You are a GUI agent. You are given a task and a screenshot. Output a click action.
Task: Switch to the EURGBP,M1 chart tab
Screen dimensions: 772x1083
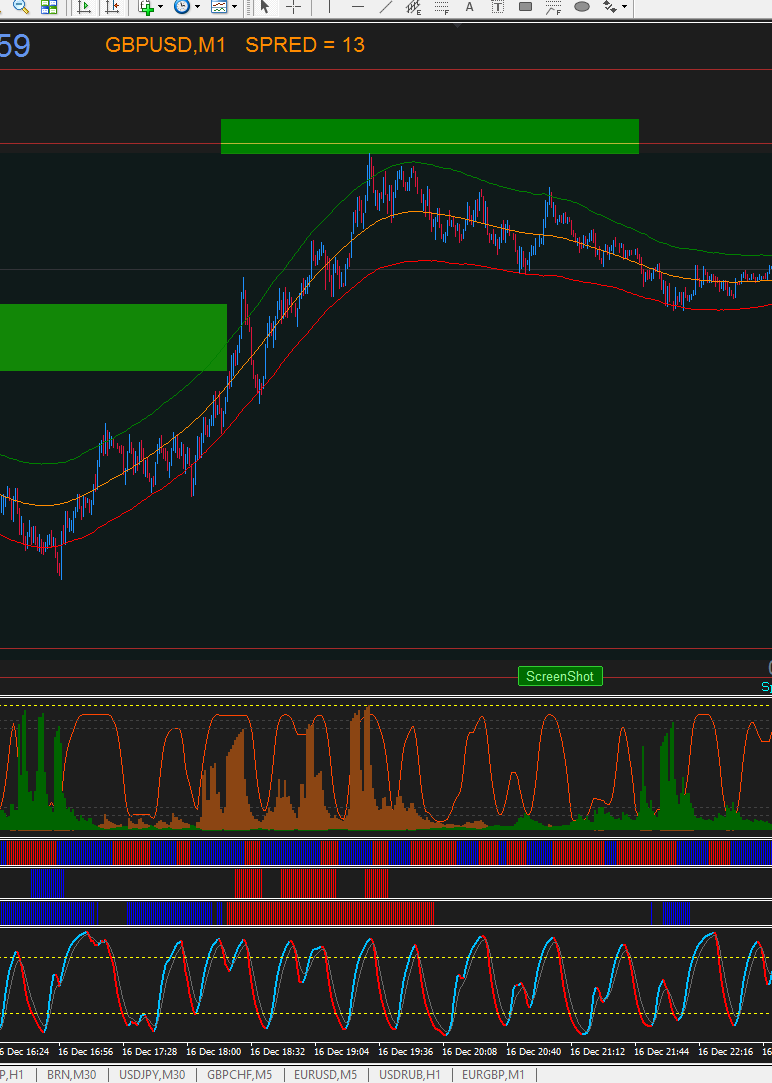pos(493,1075)
